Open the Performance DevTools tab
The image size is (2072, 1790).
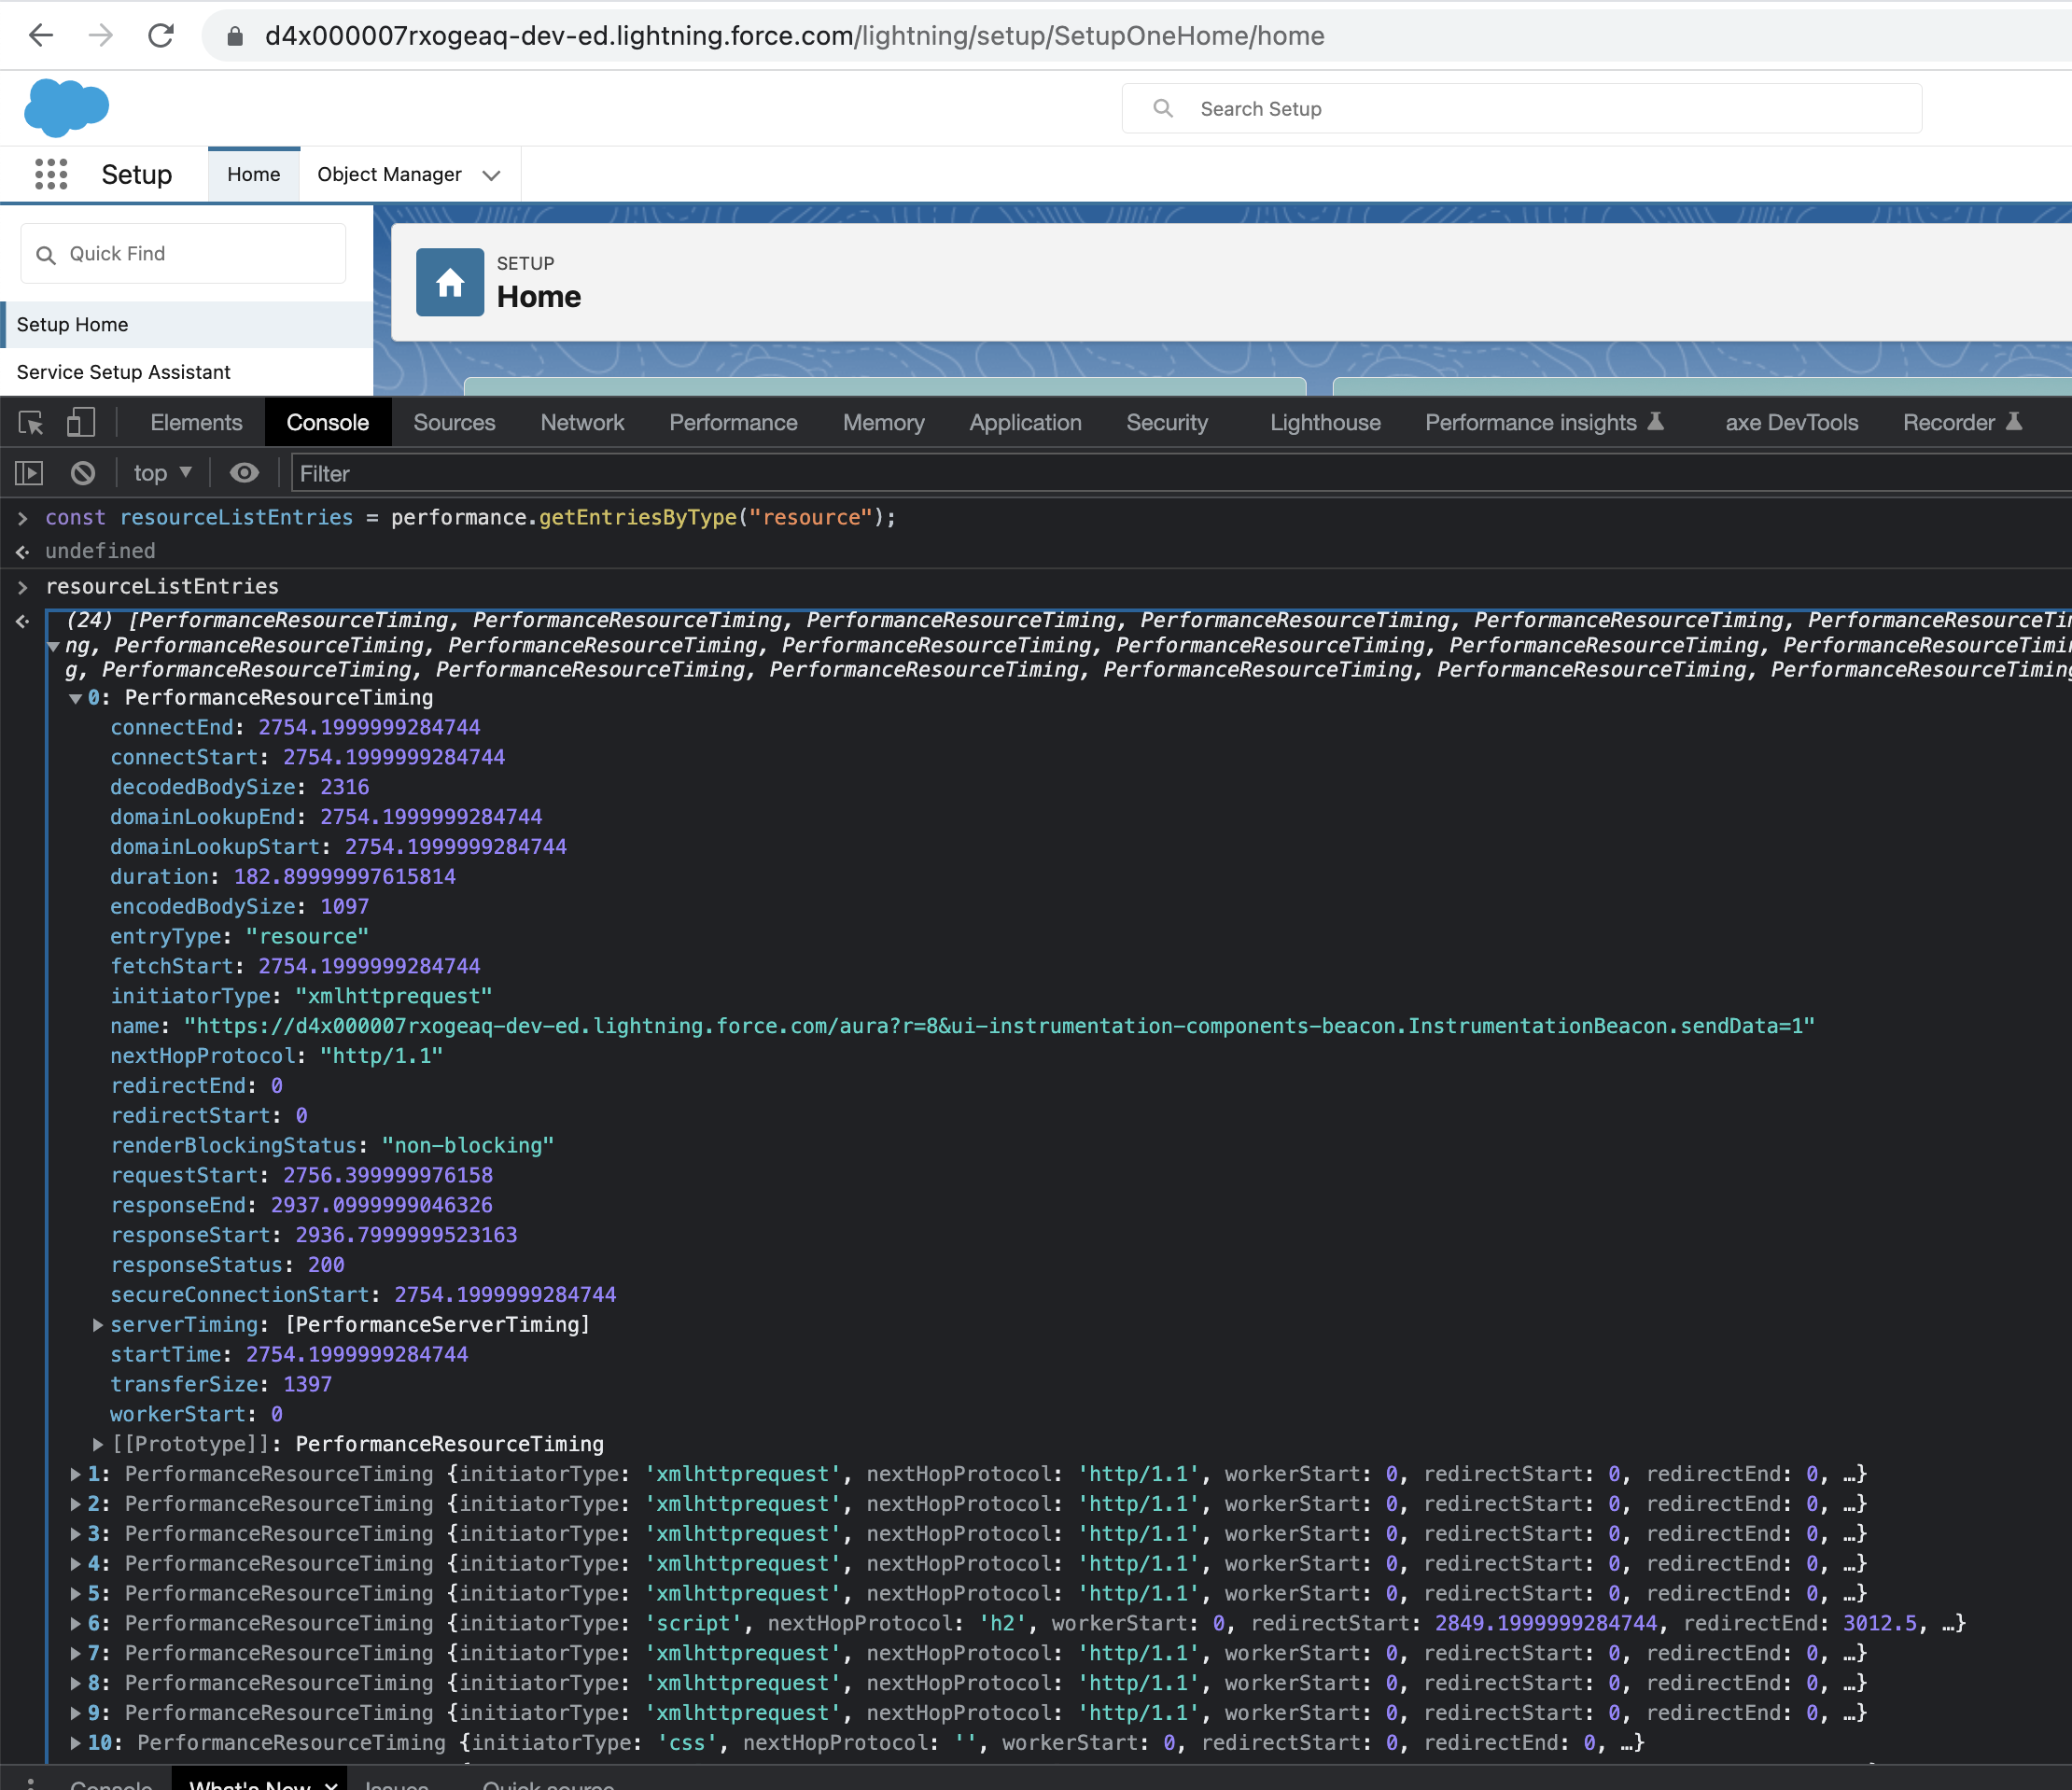click(733, 423)
